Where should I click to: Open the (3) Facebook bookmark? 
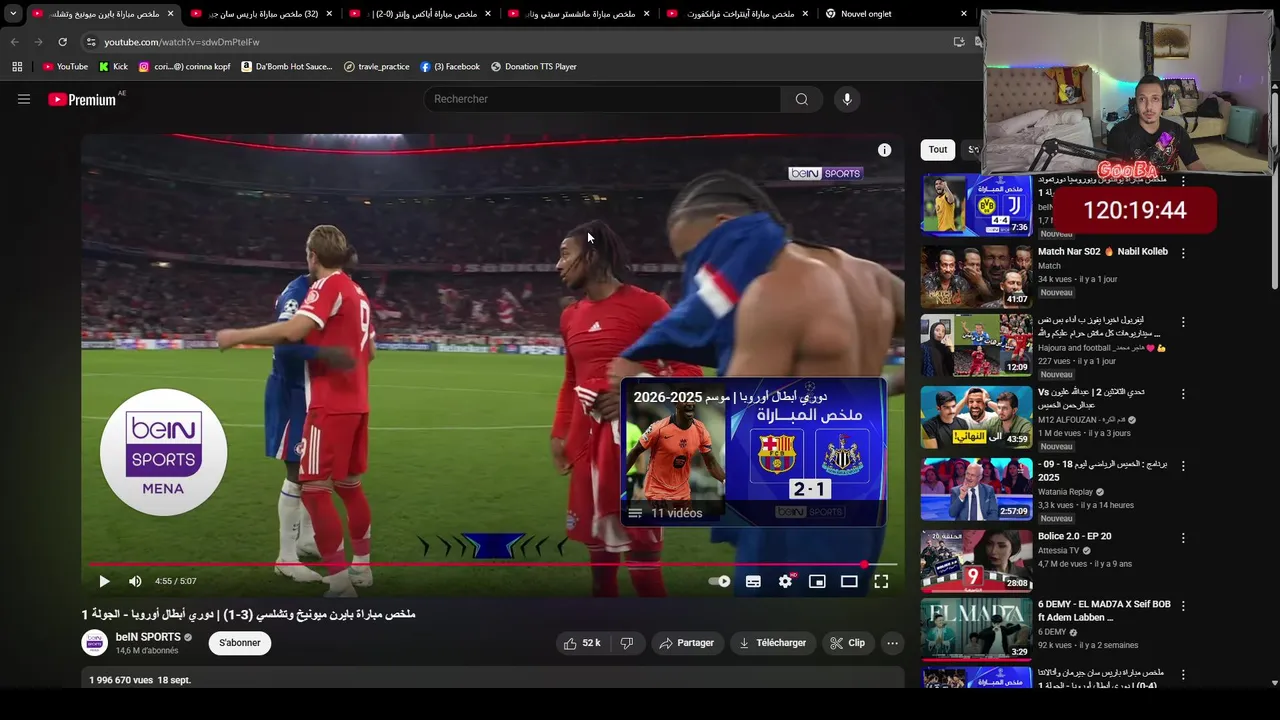[x=450, y=67]
